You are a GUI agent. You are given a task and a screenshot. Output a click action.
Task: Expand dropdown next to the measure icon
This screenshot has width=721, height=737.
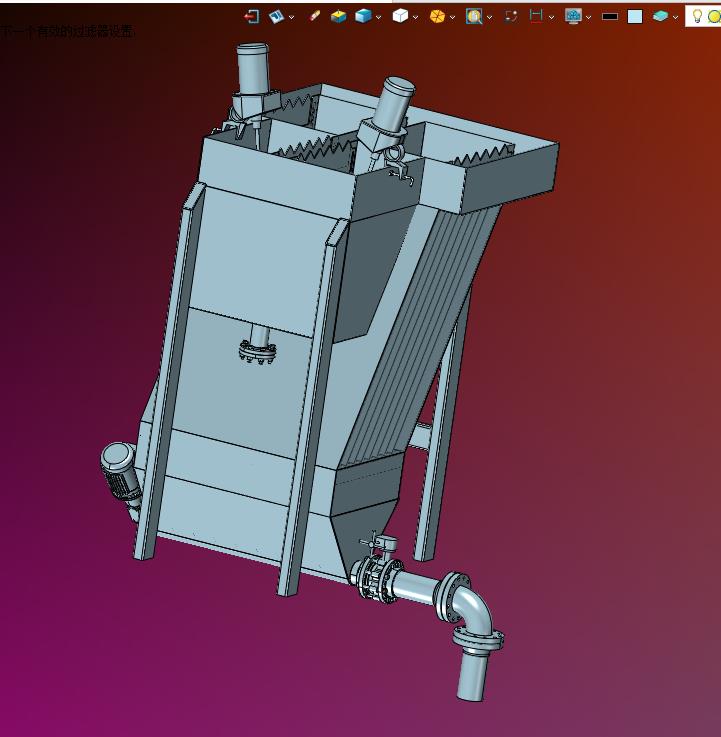[x=551, y=17]
